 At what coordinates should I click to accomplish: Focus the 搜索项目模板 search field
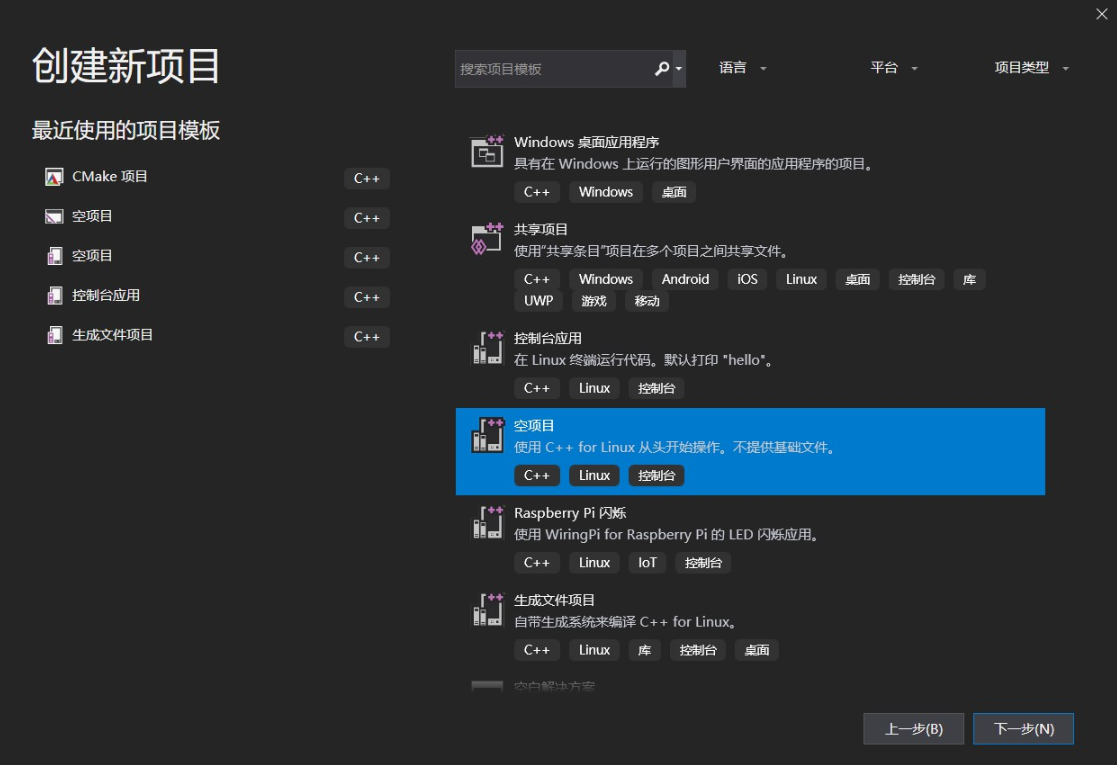[554, 68]
